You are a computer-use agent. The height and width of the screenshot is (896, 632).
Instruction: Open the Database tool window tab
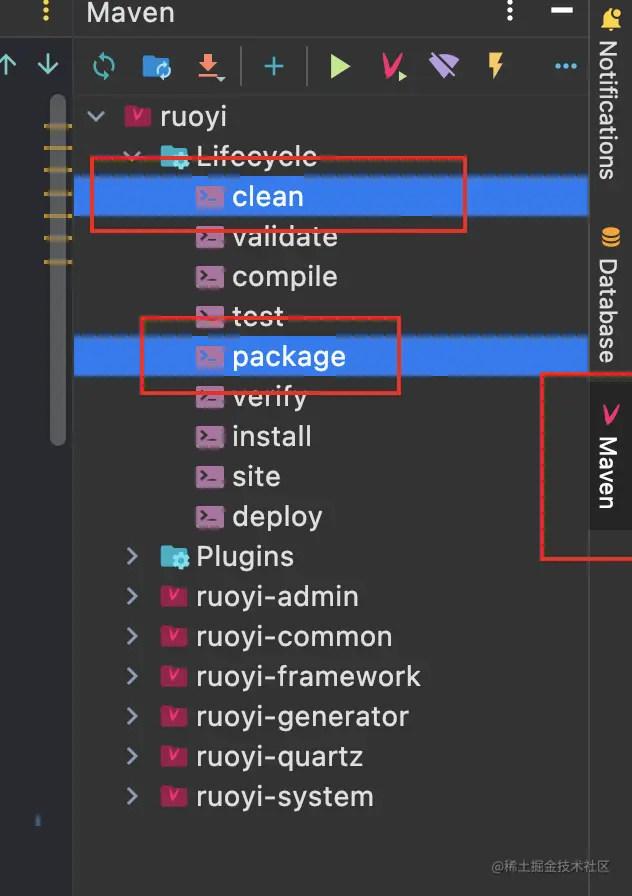tap(608, 296)
